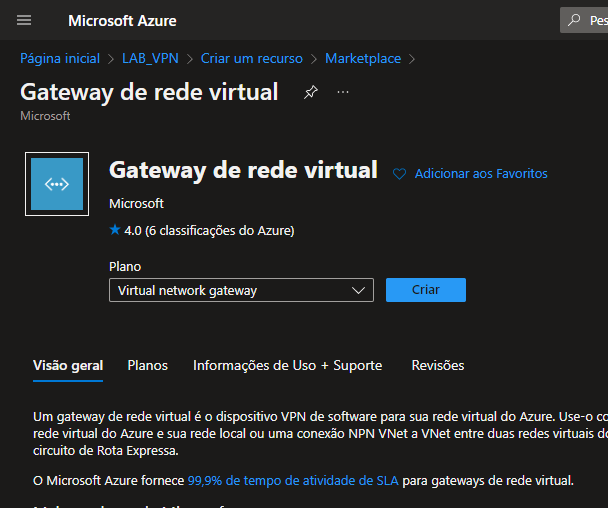Go to Página inicial breadcrumb
Viewport: 608px width, 508px height.
(60, 59)
